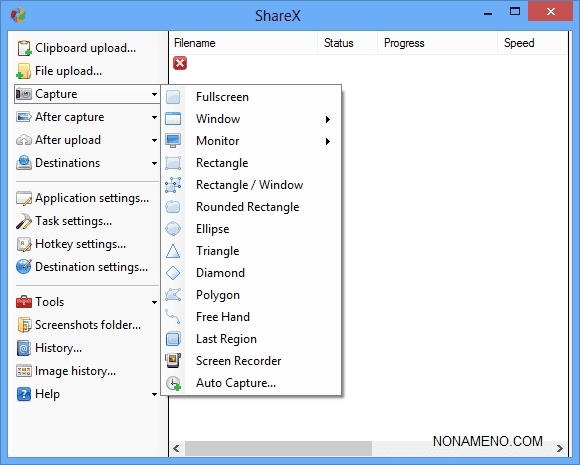This screenshot has width=580, height=465.
Task: Click the Application settings icon
Action: click(x=24, y=198)
